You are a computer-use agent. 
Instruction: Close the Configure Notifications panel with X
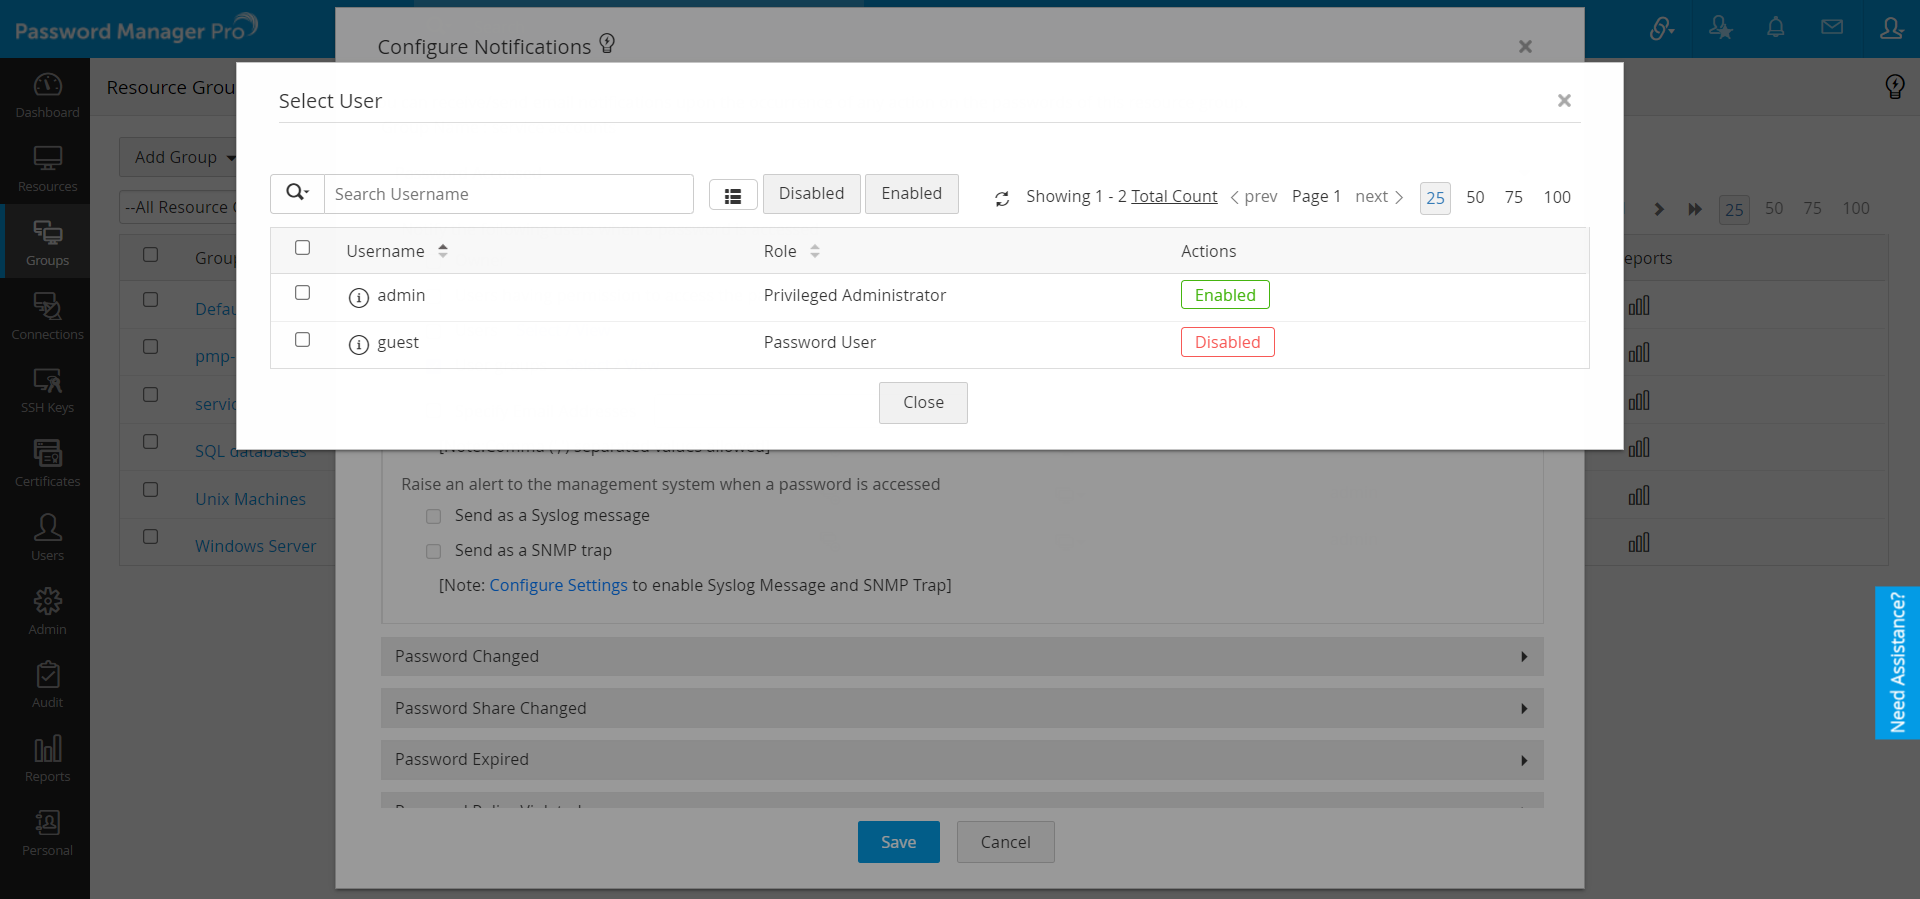click(1525, 46)
